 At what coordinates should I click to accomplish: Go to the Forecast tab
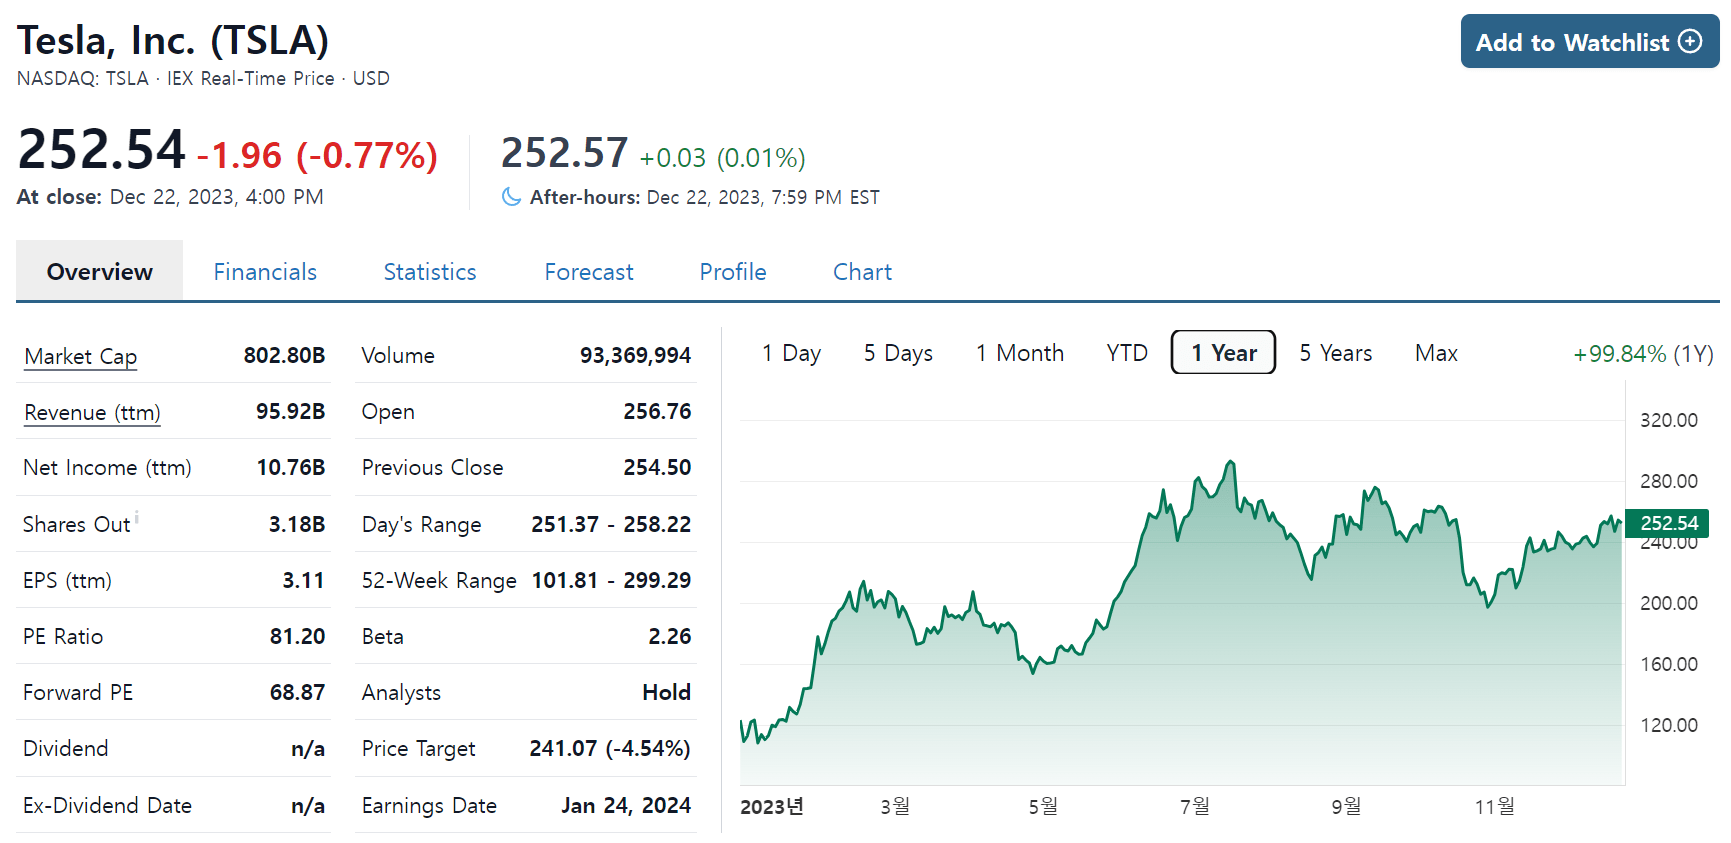coord(589,272)
